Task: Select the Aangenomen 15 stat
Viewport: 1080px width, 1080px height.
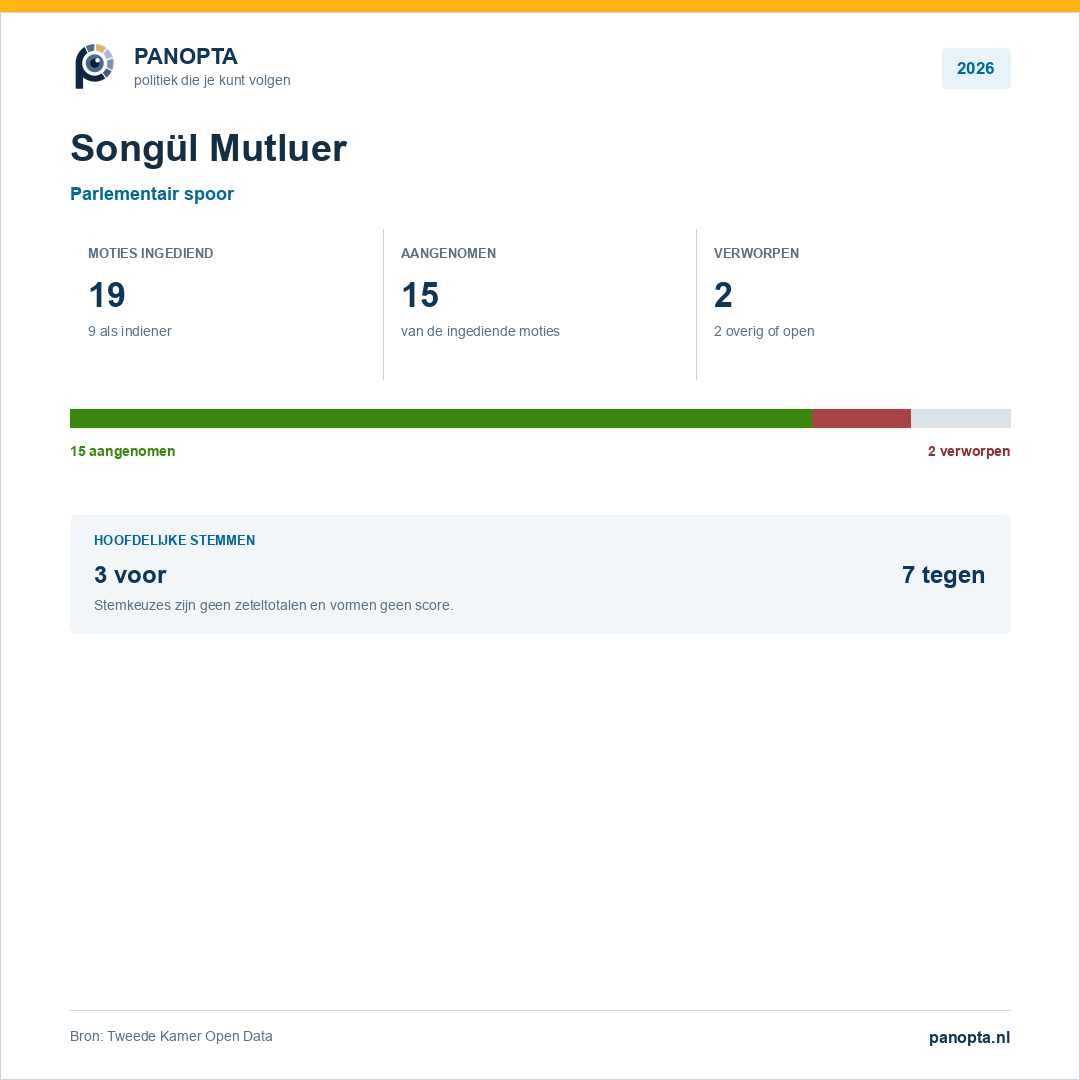Action: coord(539,304)
